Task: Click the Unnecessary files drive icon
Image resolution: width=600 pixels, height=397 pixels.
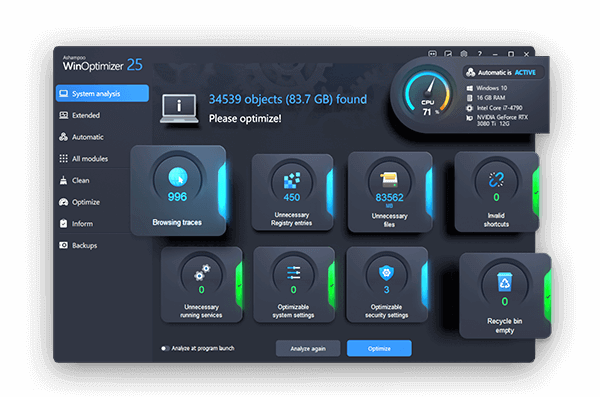Action: click(389, 180)
